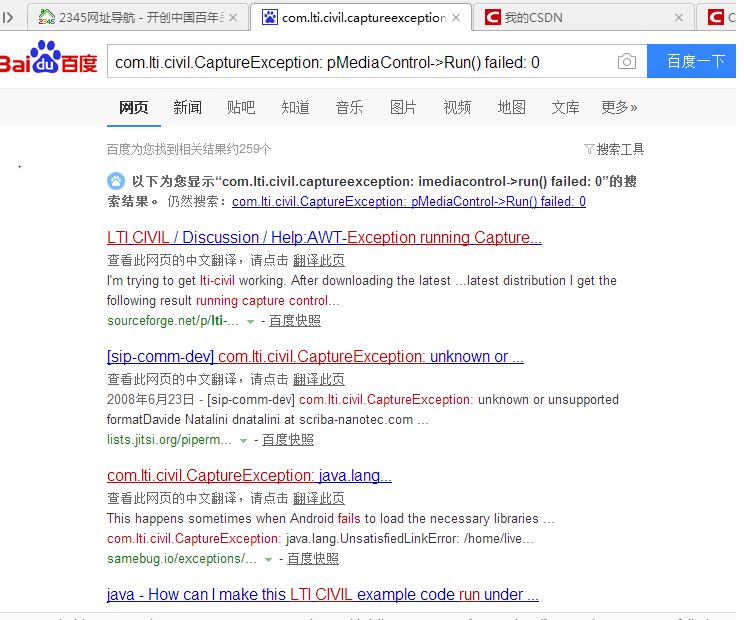Select the 地图 search category
This screenshot has width=744, height=620.
[x=512, y=108]
